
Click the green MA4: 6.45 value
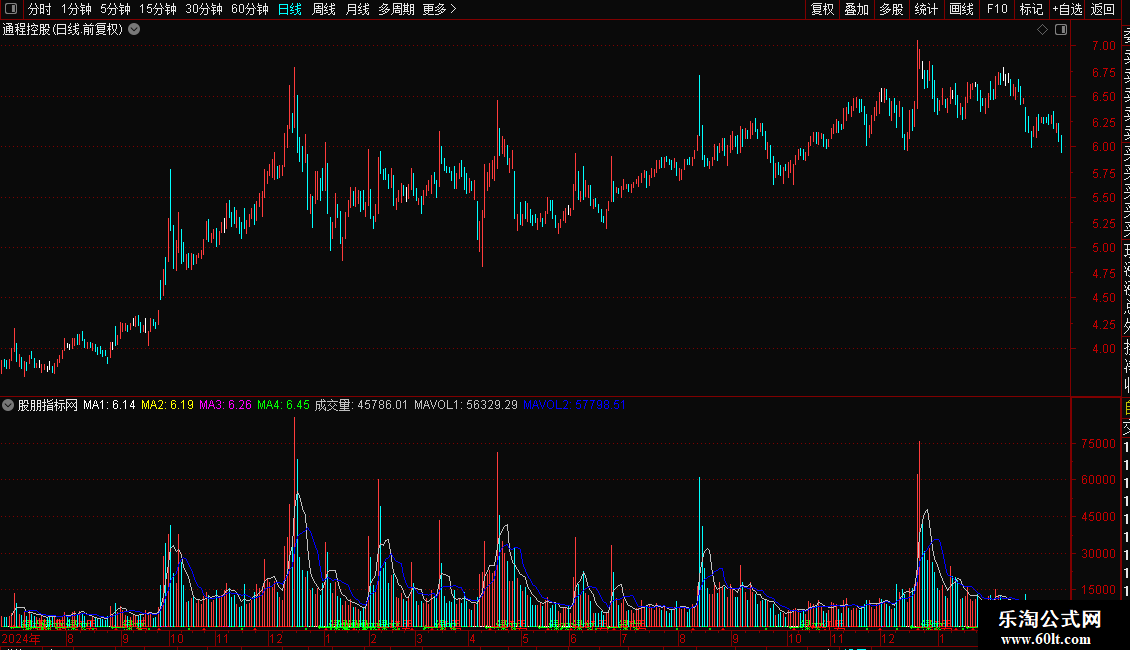[x=283, y=405]
